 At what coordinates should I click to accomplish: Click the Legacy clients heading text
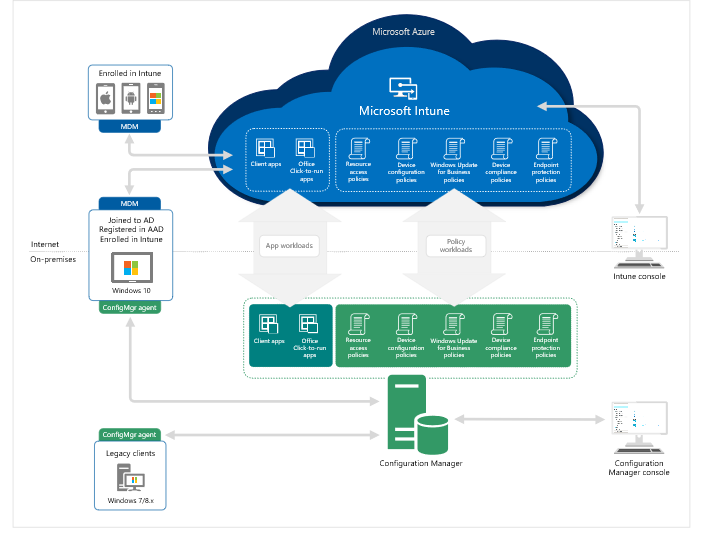coord(130,454)
